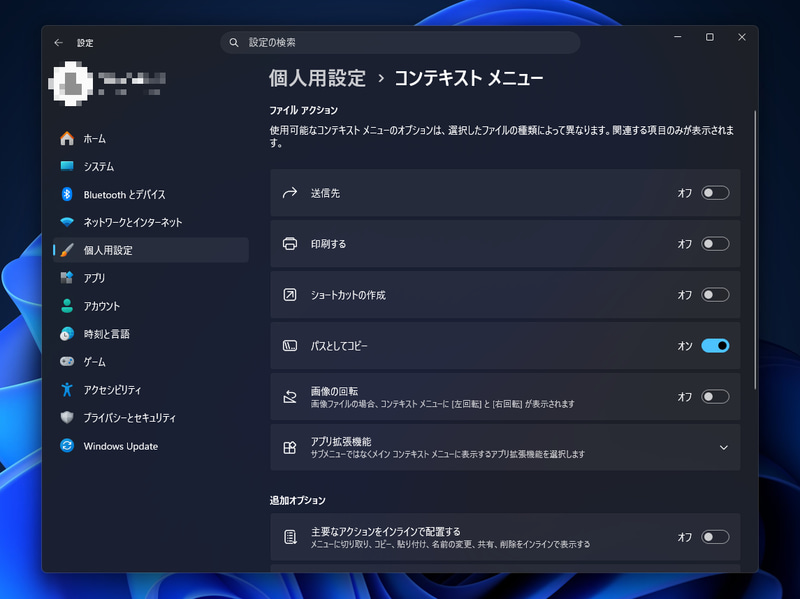Click the 時刻と言語 clock icon

(x=67, y=334)
